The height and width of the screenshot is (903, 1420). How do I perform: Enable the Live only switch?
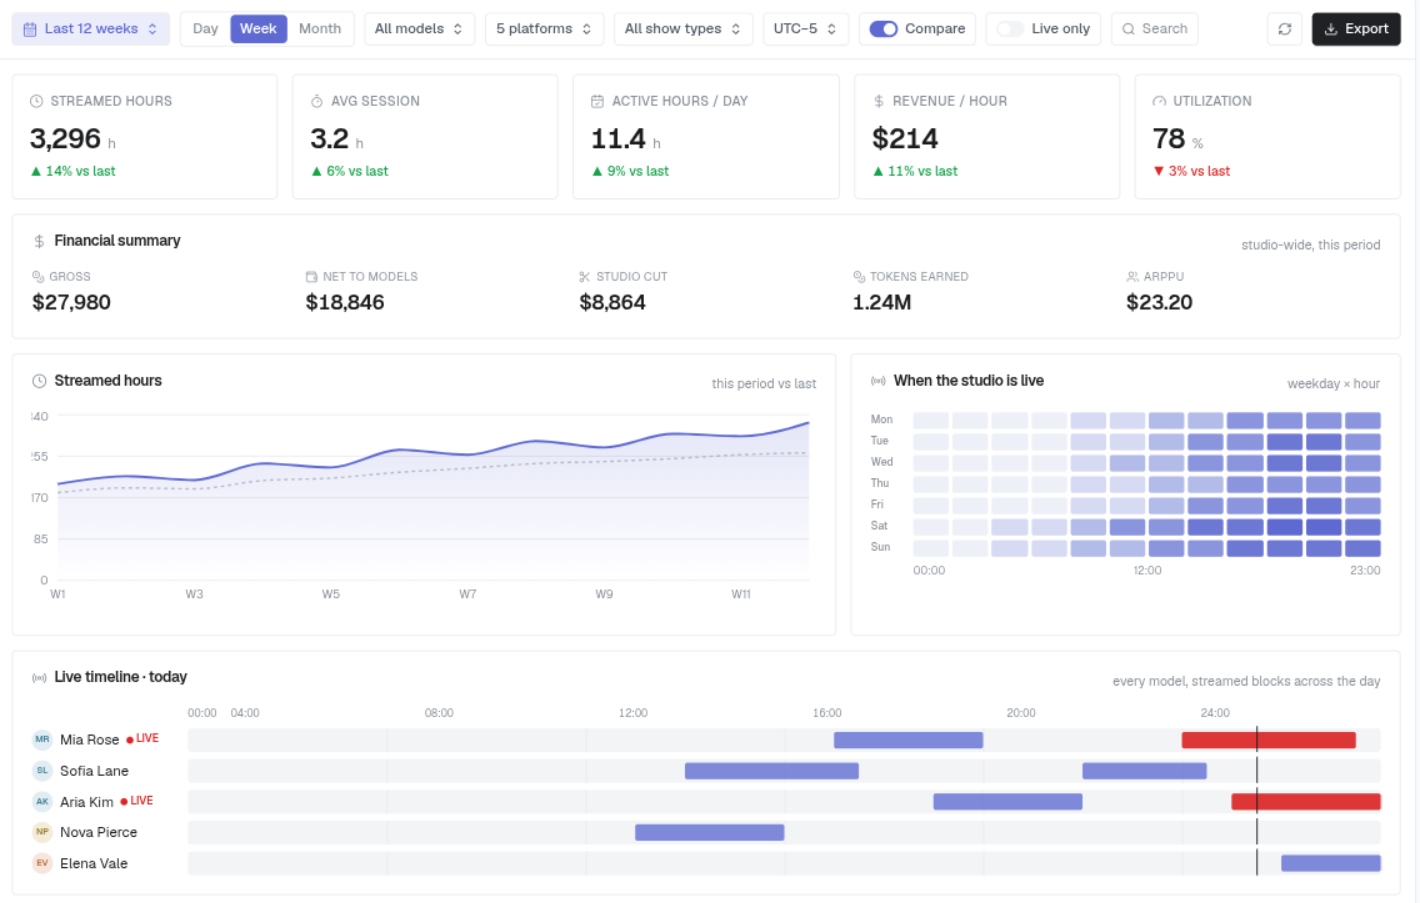1010,29
